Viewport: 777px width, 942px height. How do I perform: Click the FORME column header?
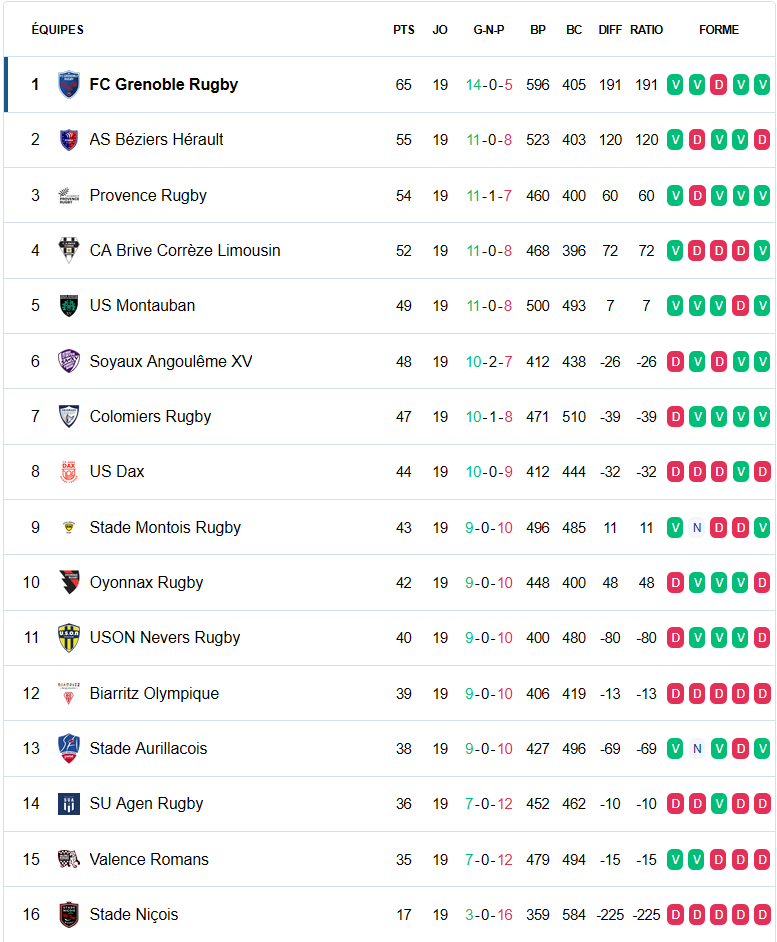click(719, 29)
